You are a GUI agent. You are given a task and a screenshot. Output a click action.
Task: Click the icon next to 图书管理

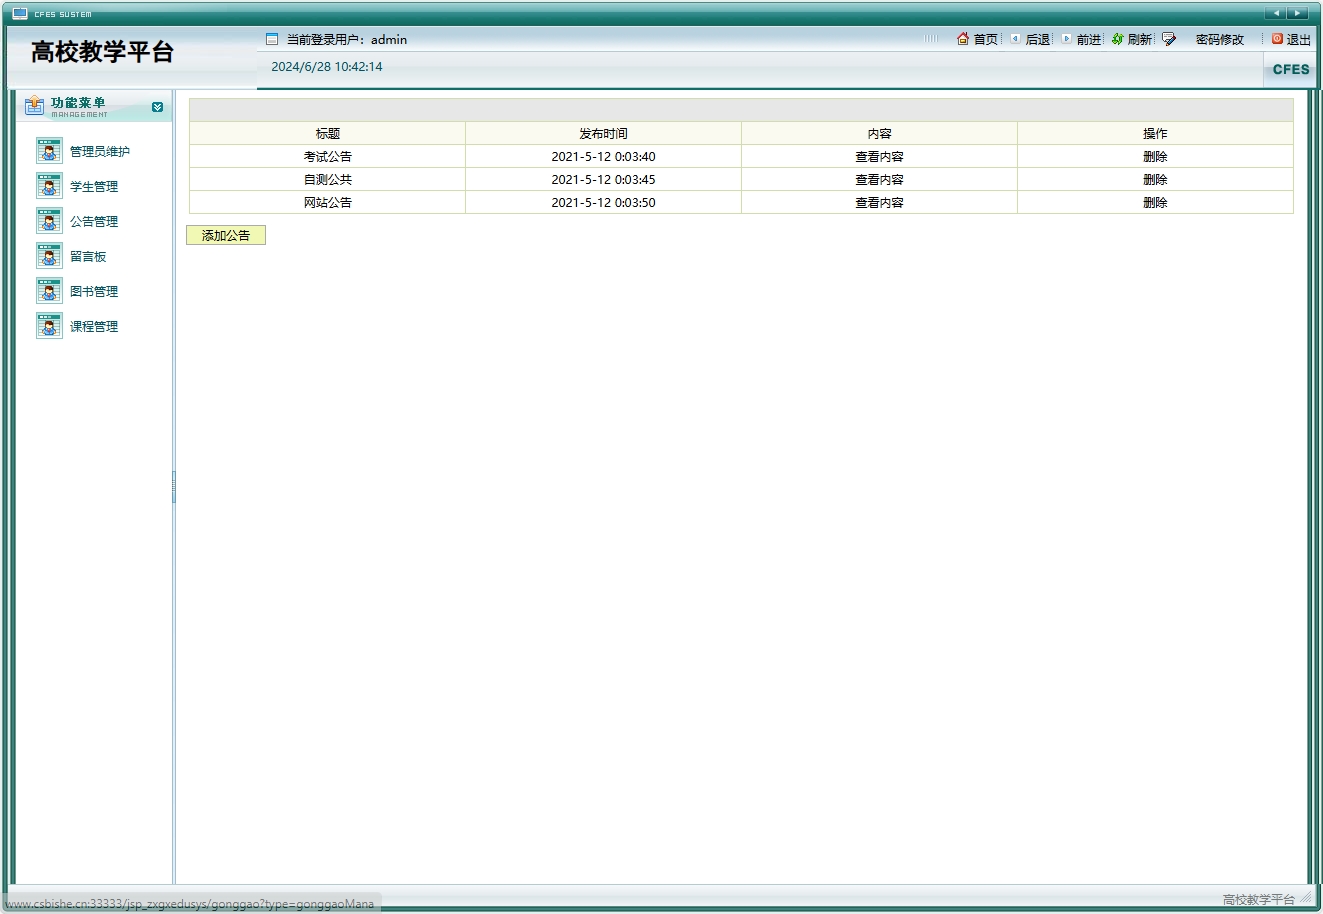pos(49,291)
